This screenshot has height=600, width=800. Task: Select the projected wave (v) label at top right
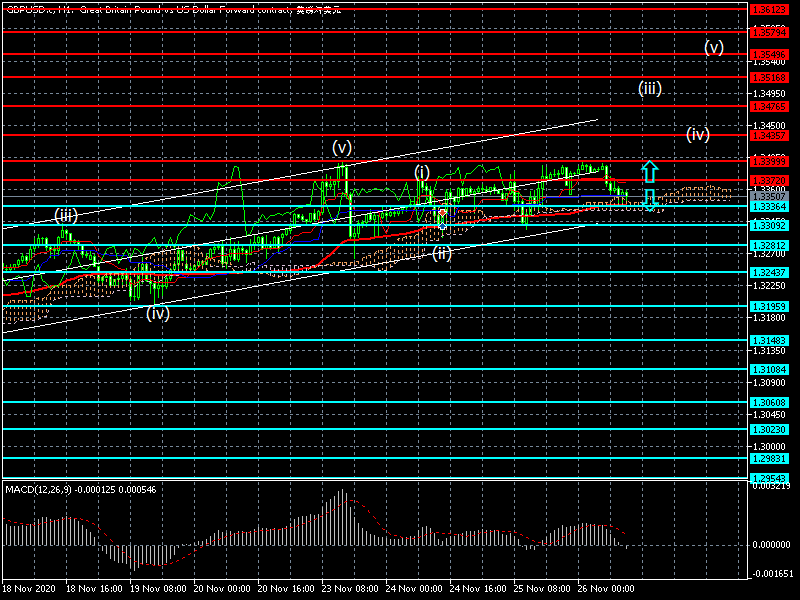tap(713, 47)
